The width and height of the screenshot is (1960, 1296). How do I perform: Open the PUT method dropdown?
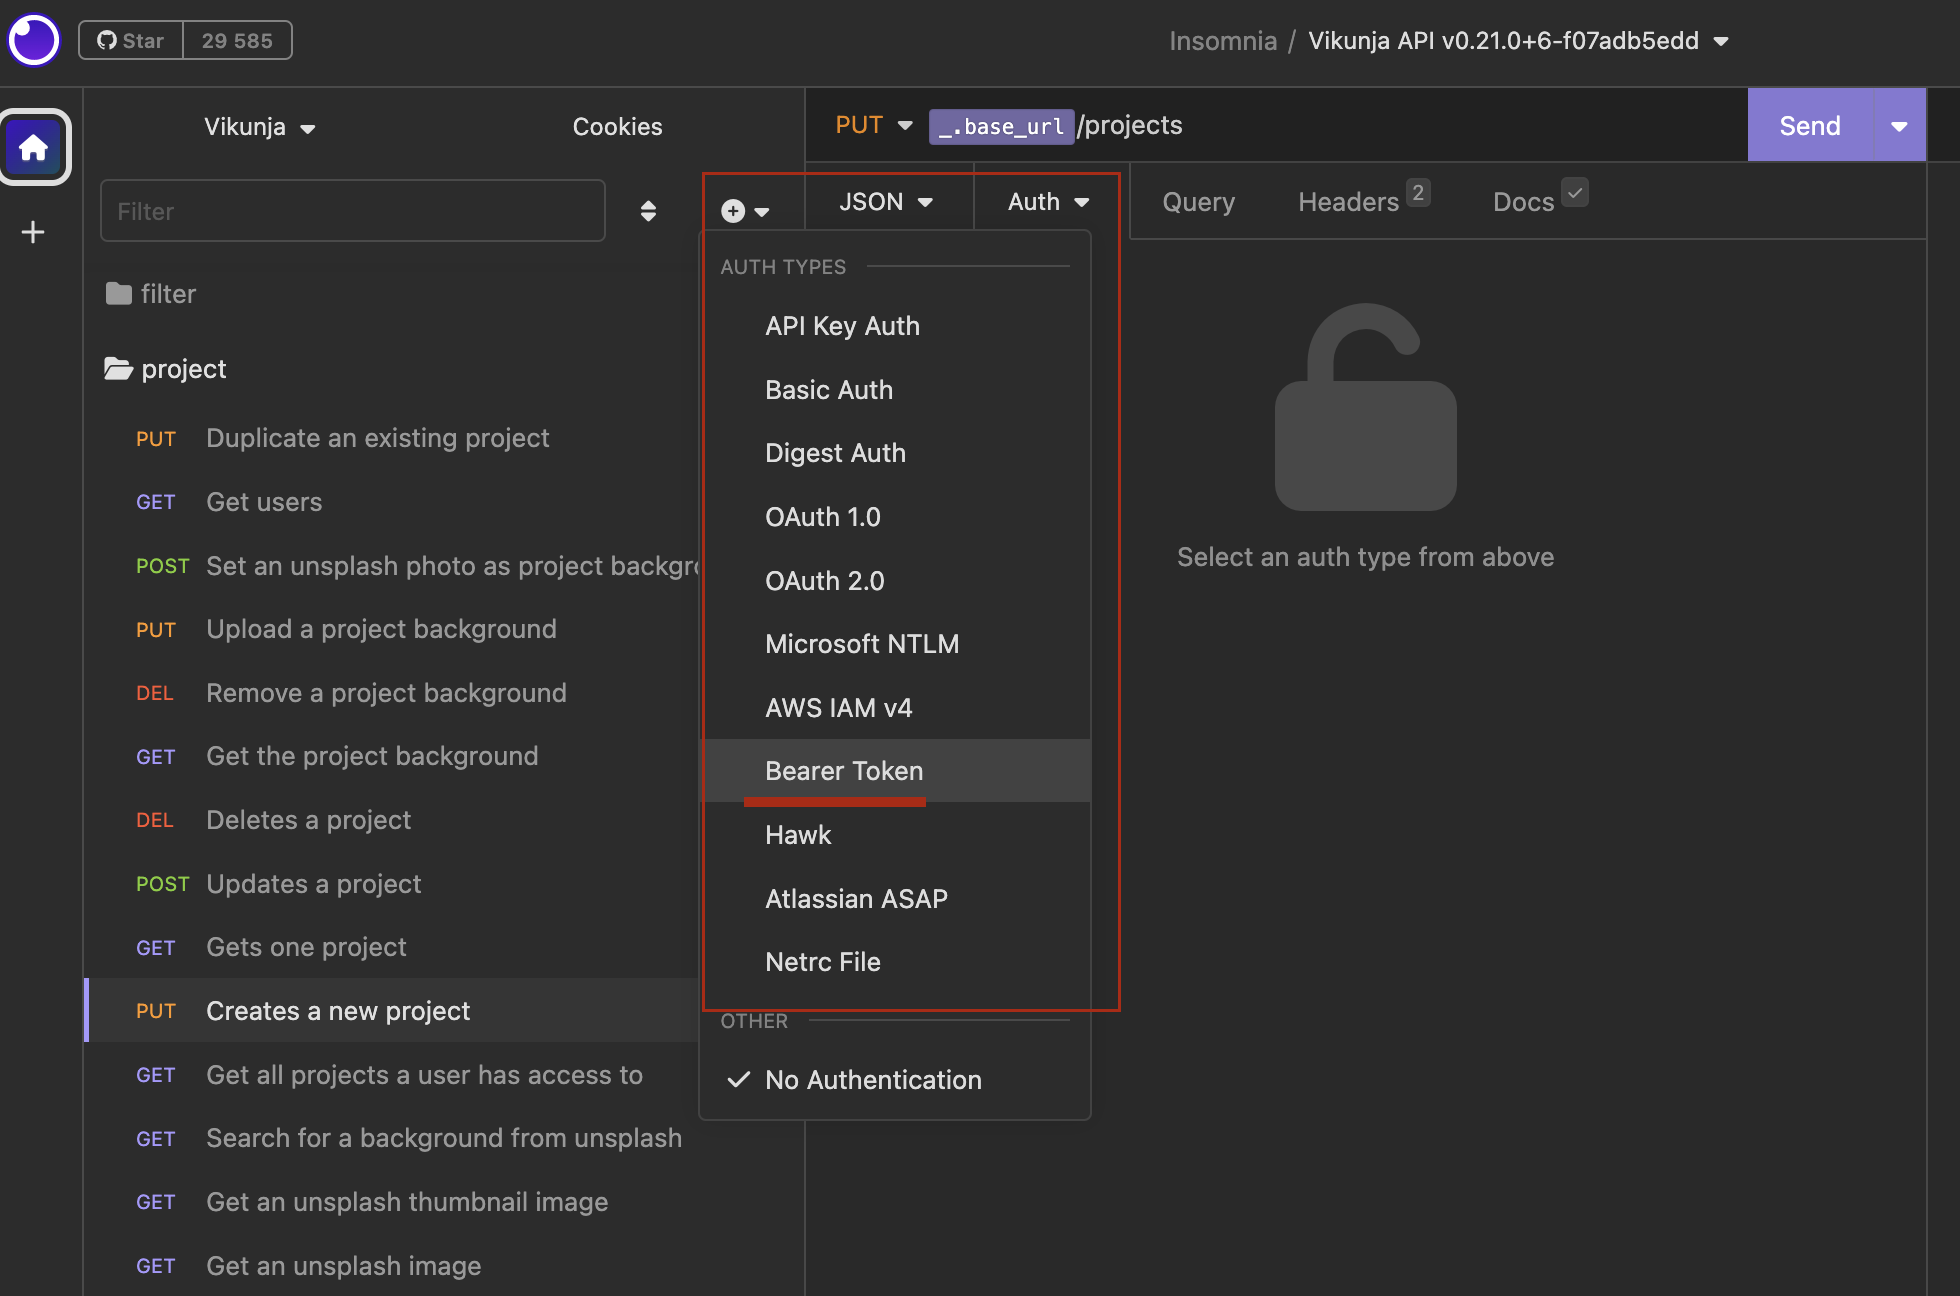click(x=873, y=125)
